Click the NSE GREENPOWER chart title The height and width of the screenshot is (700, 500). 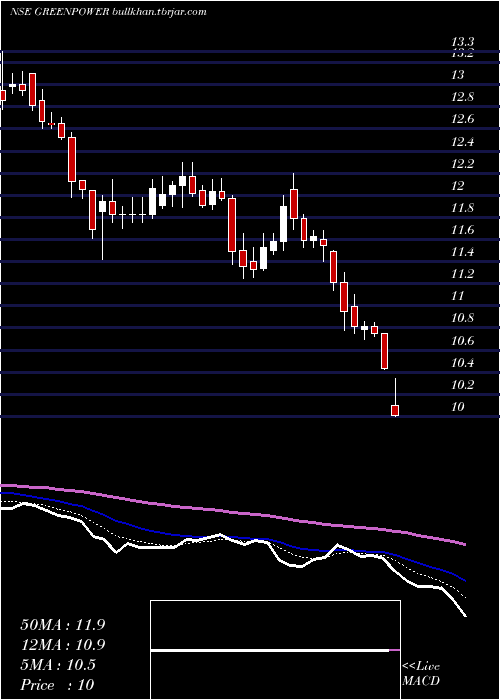(108, 12)
